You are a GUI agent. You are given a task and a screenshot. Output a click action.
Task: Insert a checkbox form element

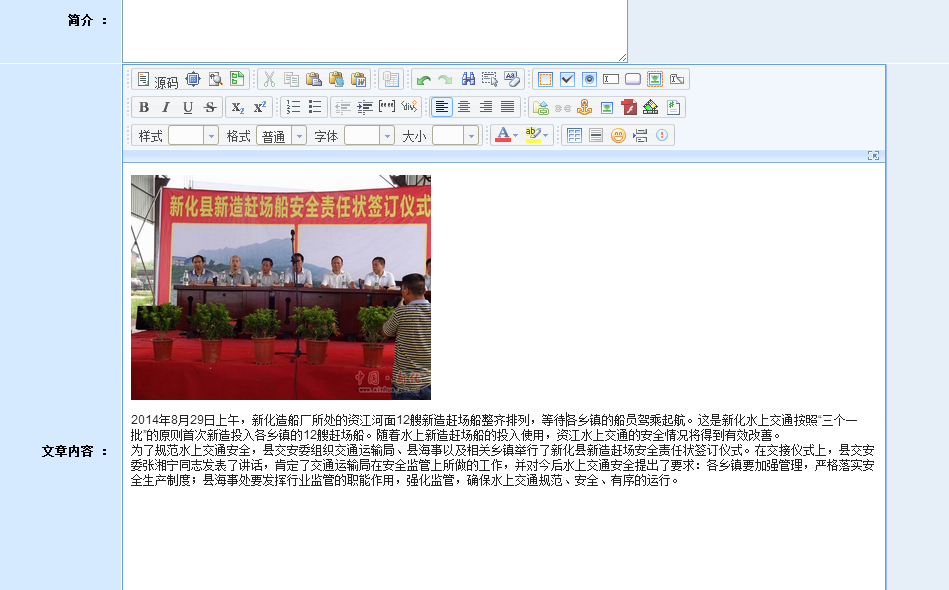coord(567,80)
